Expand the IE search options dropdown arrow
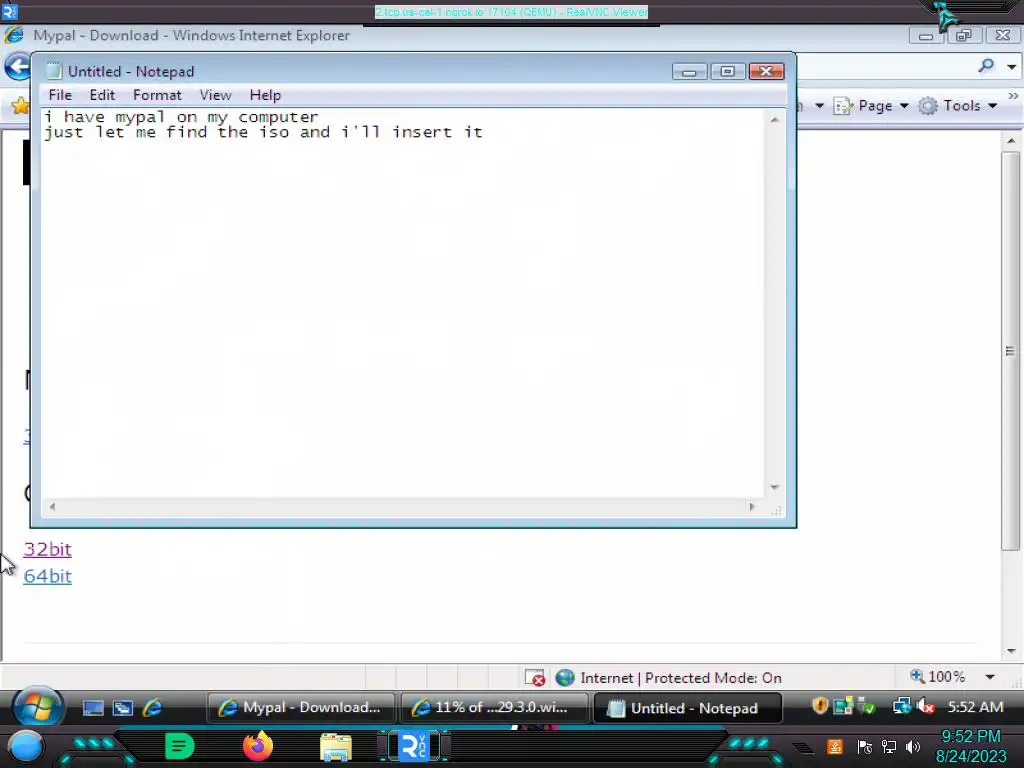 pyautogui.click(x=1012, y=67)
